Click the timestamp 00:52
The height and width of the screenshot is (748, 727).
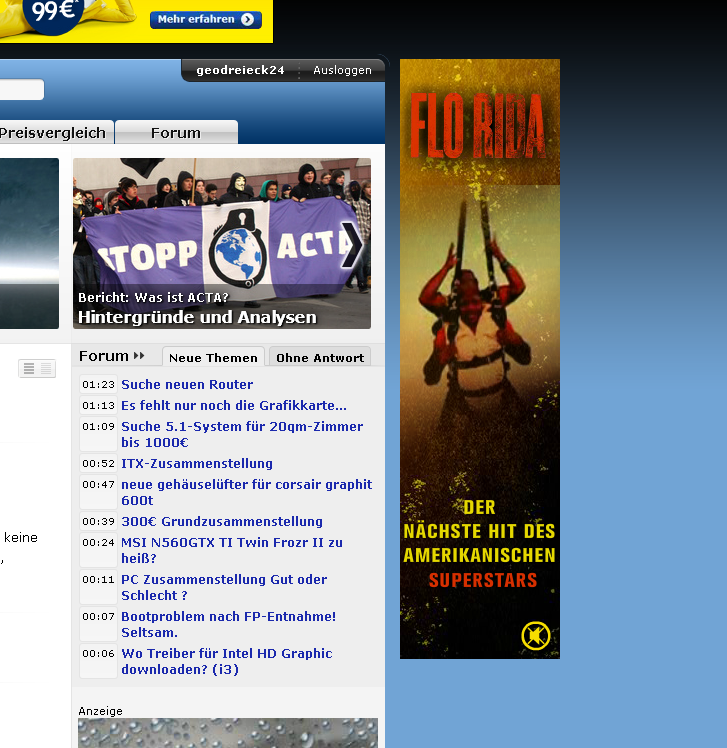pyautogui.click(x=98, y=464)
